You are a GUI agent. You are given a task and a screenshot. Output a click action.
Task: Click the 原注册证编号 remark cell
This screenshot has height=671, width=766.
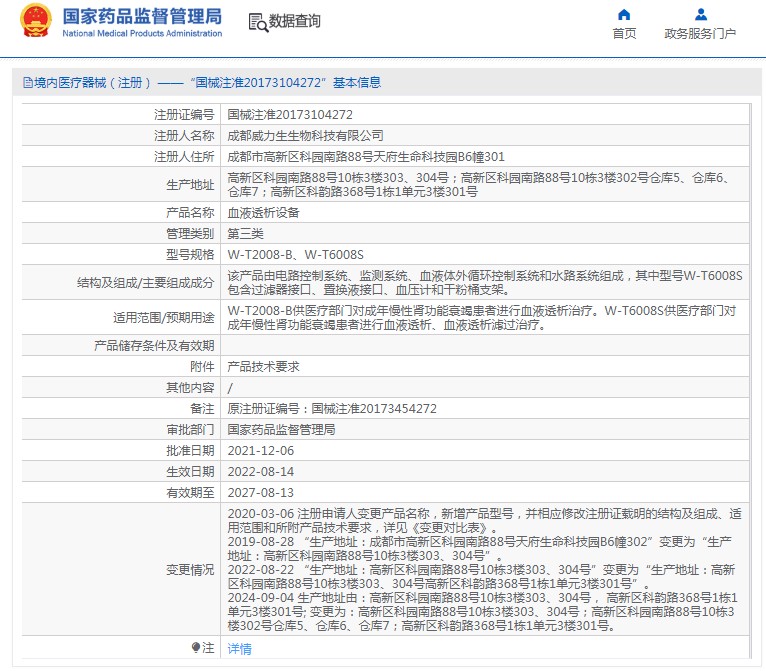click(332, 408)
